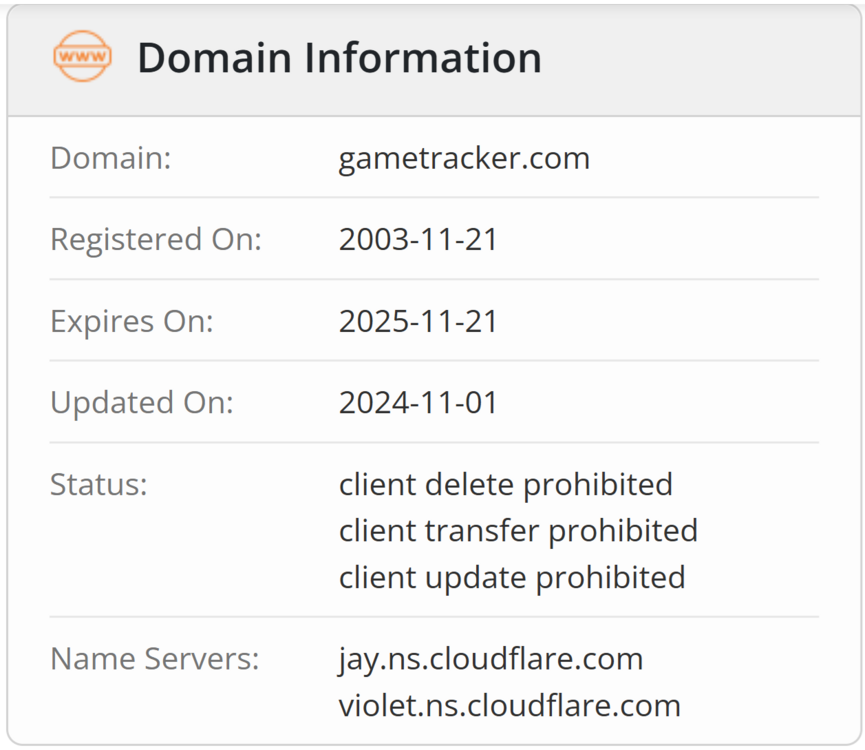This screenshot has width=865, height=750.
Task: Click the orange WWW globe icon
Action: 82,57
